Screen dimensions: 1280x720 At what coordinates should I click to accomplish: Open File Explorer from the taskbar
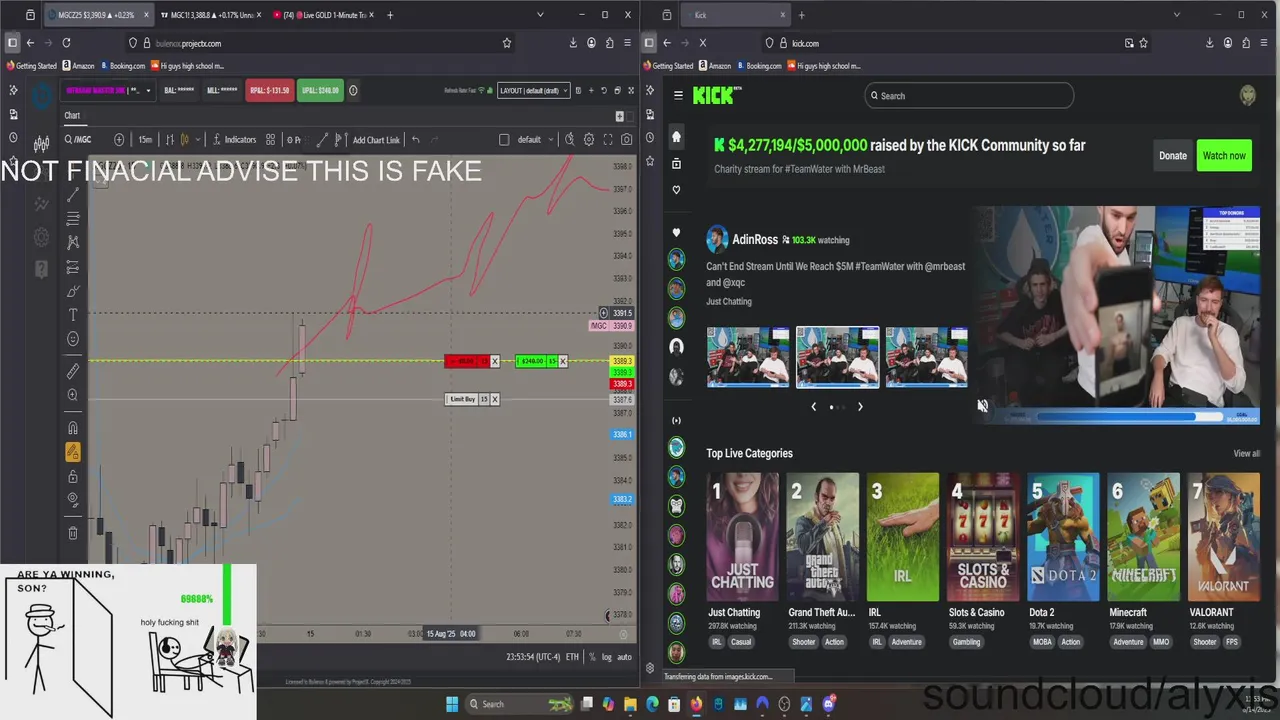(x=631, y=704)
